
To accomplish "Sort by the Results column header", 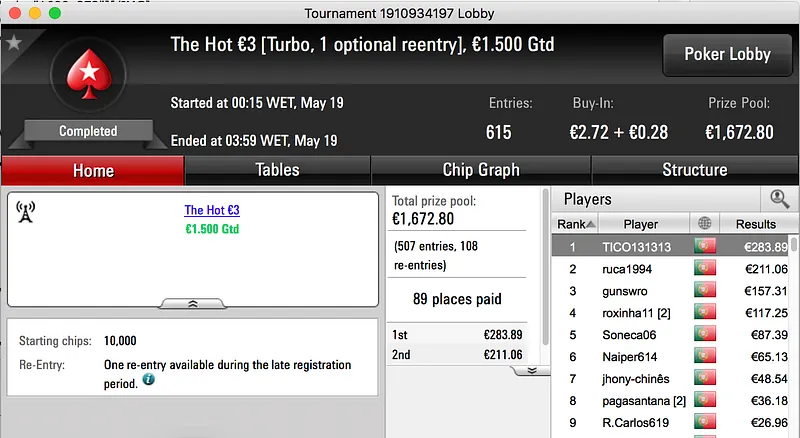I will point(755,224).
